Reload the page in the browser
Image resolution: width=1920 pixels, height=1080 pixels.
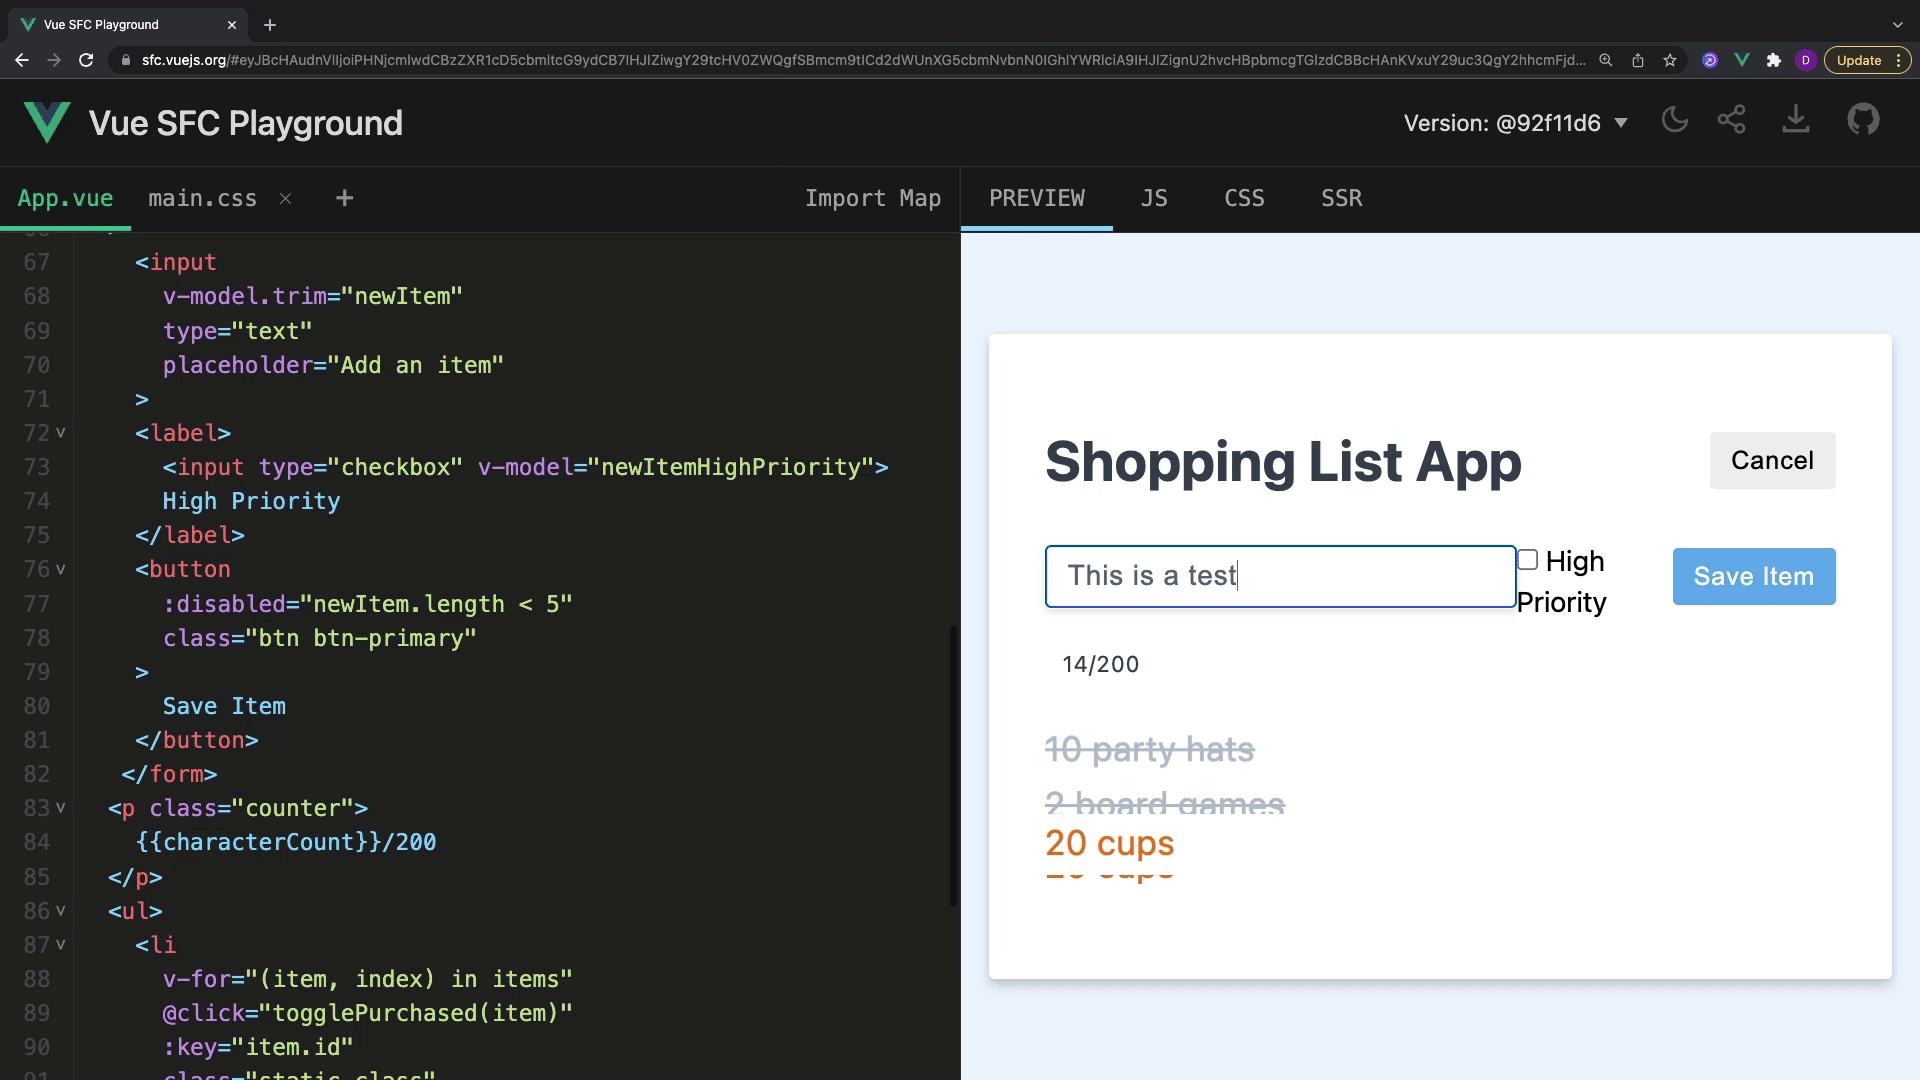click(86, 61)
